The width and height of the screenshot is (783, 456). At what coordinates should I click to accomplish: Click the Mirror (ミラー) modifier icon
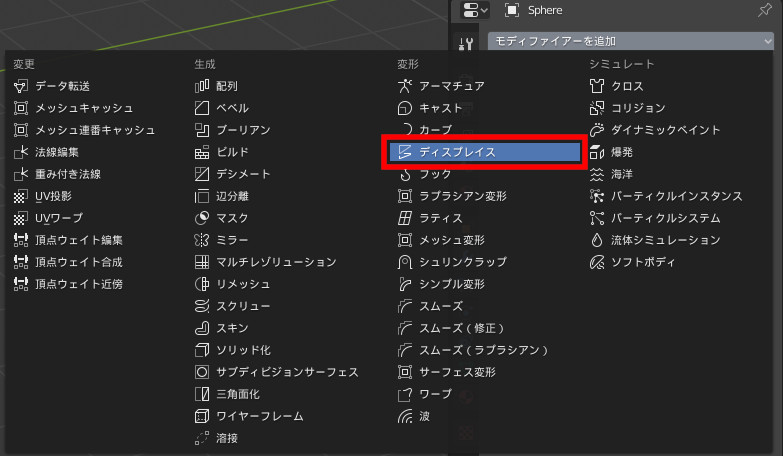pyautogui.click(x=202, y=240)
